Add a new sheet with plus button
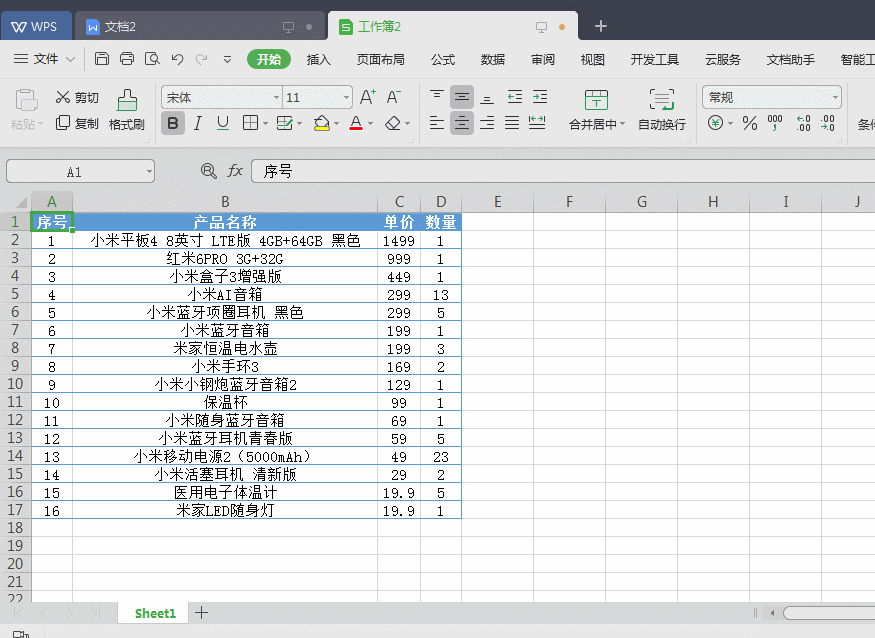 tap(201, 612)
